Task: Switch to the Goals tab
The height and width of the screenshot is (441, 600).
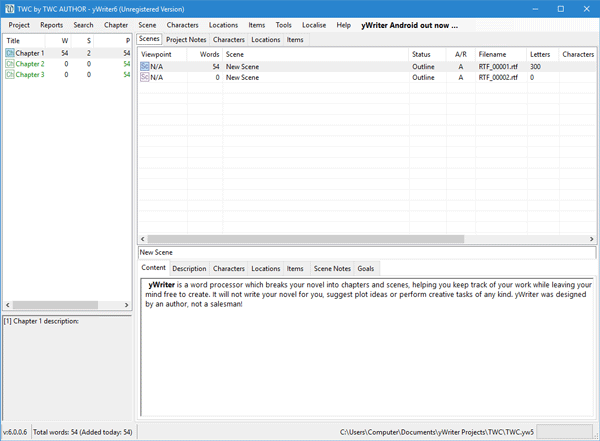Action: pos(366,269)
